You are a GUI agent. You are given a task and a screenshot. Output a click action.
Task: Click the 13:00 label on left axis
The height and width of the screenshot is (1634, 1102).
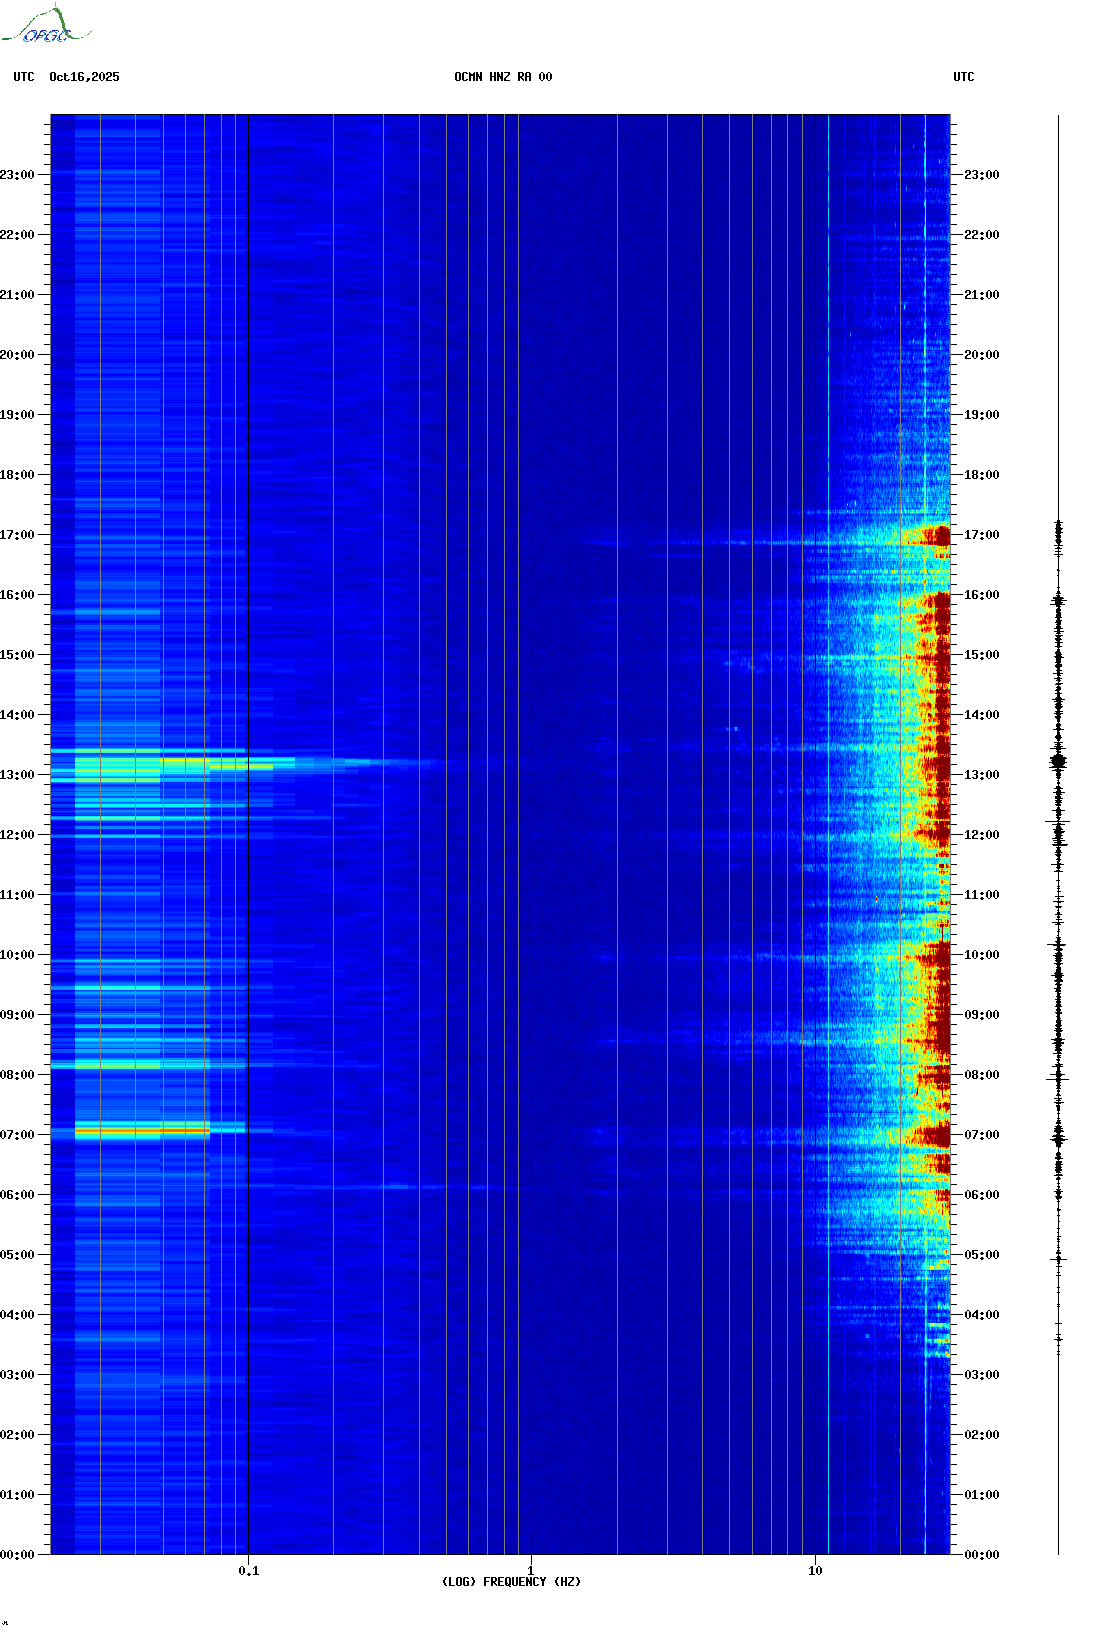point(17,775)
